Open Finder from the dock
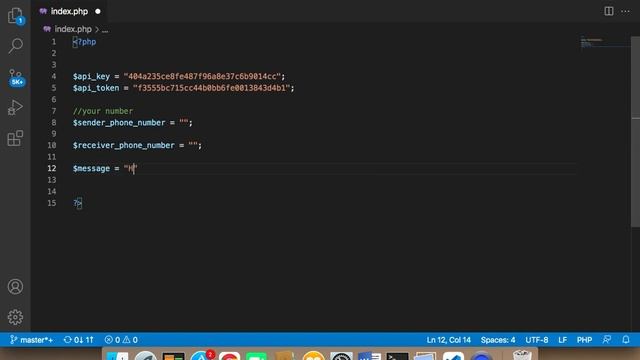 [118, 356]
